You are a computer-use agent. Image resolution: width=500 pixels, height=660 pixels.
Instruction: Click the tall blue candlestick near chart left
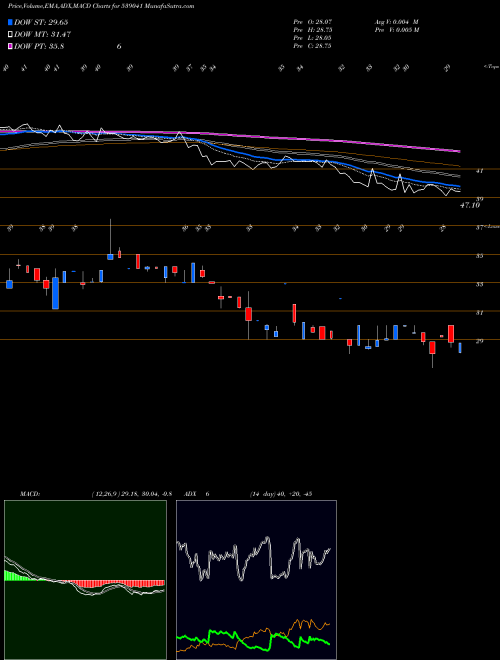click(55, 293)
